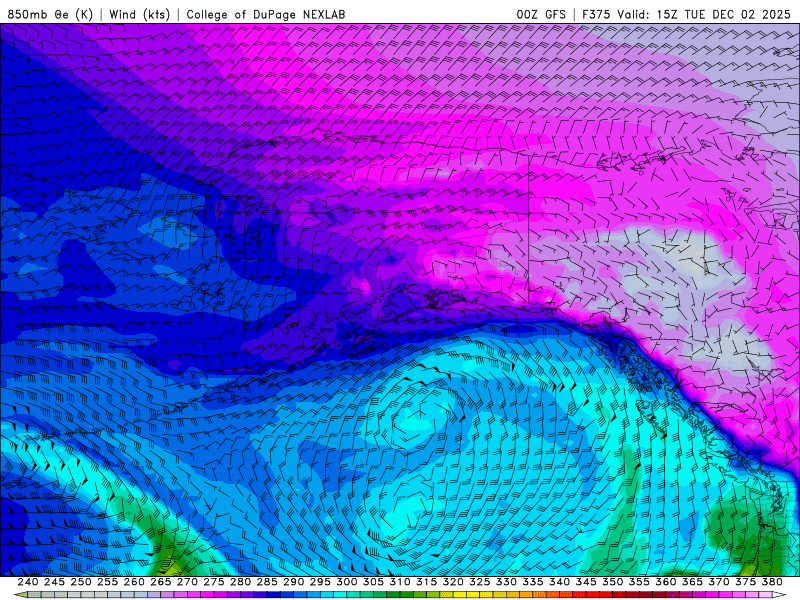Click the 375 color scale label
800x600 pixels.
pos(745,582)
